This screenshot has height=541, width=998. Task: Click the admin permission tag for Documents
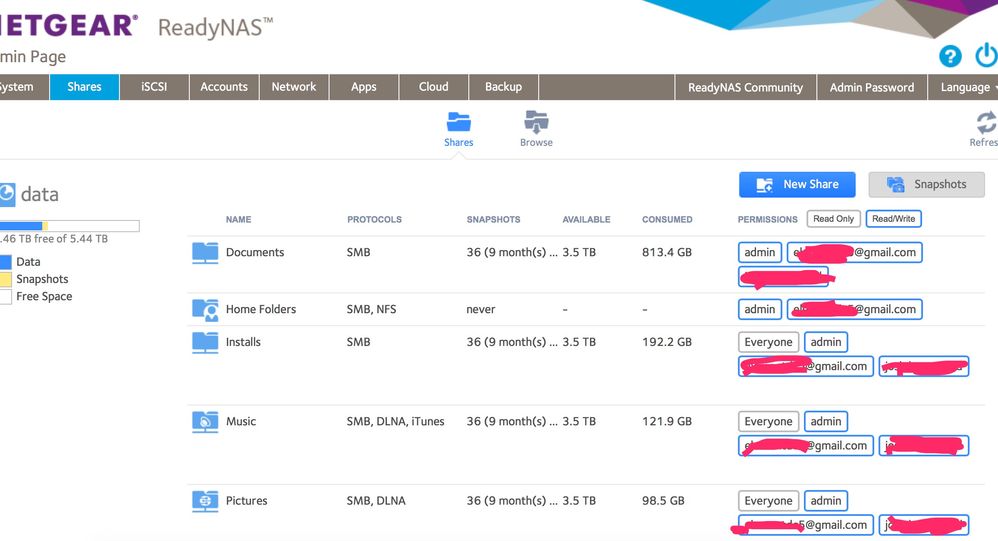[x=760, y=253]
